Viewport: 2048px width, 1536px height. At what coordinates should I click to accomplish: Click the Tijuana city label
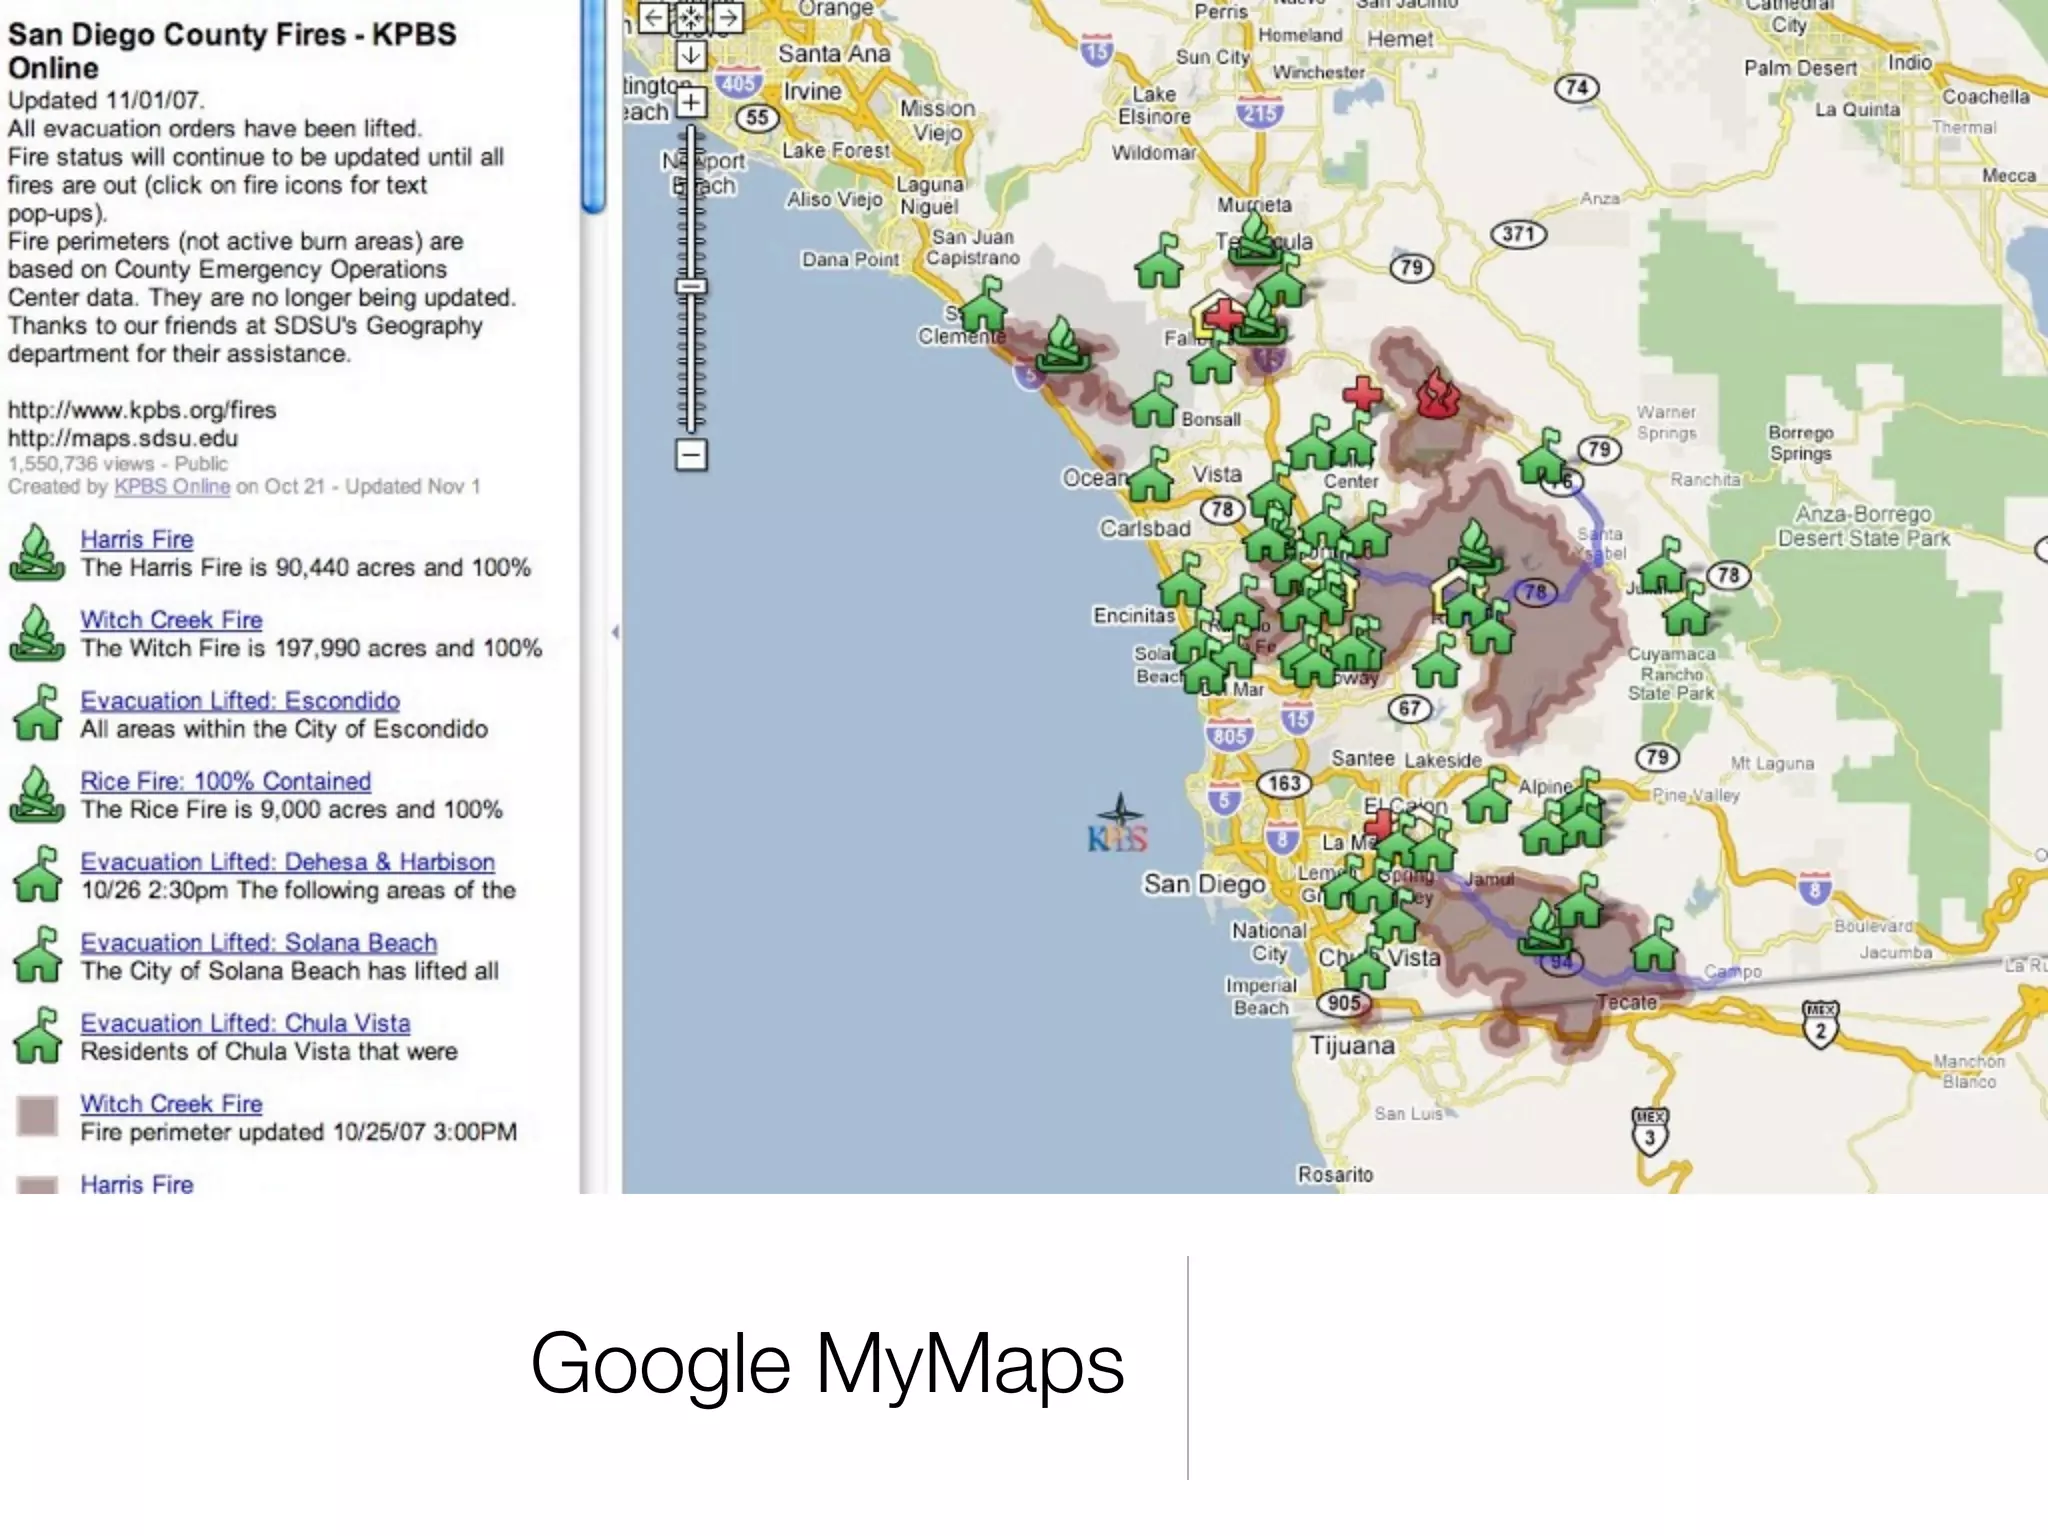[x=1352, y=1046]
